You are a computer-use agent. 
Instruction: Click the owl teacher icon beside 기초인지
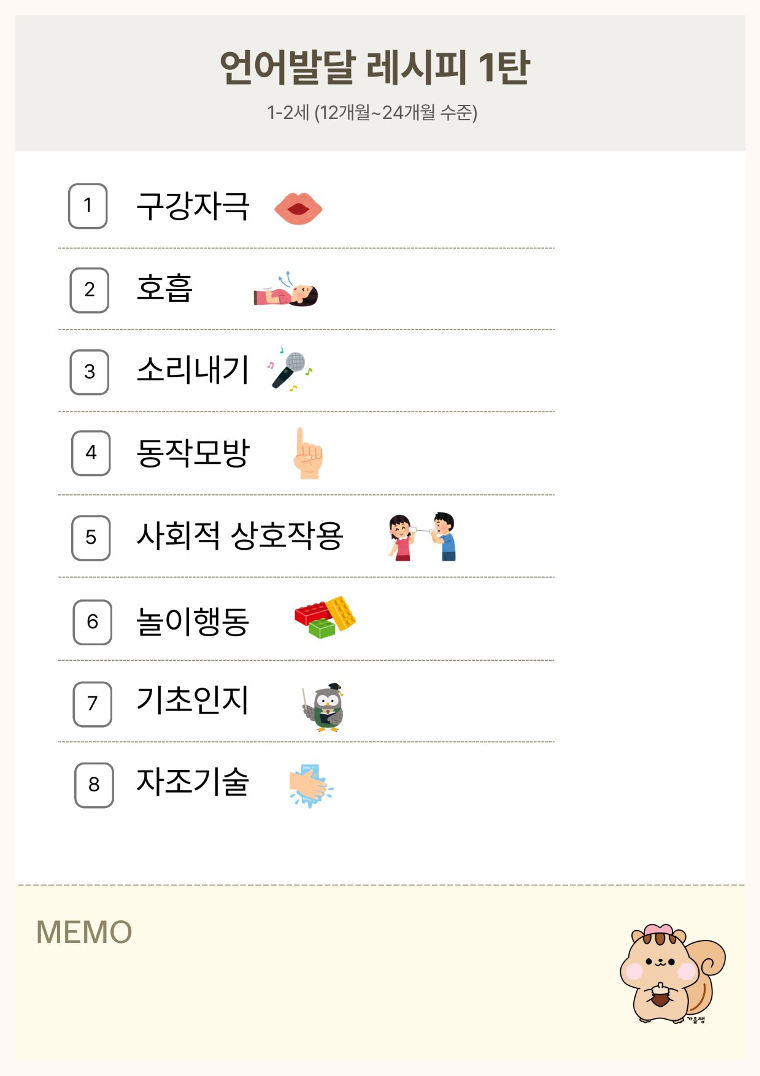(326, 707)
